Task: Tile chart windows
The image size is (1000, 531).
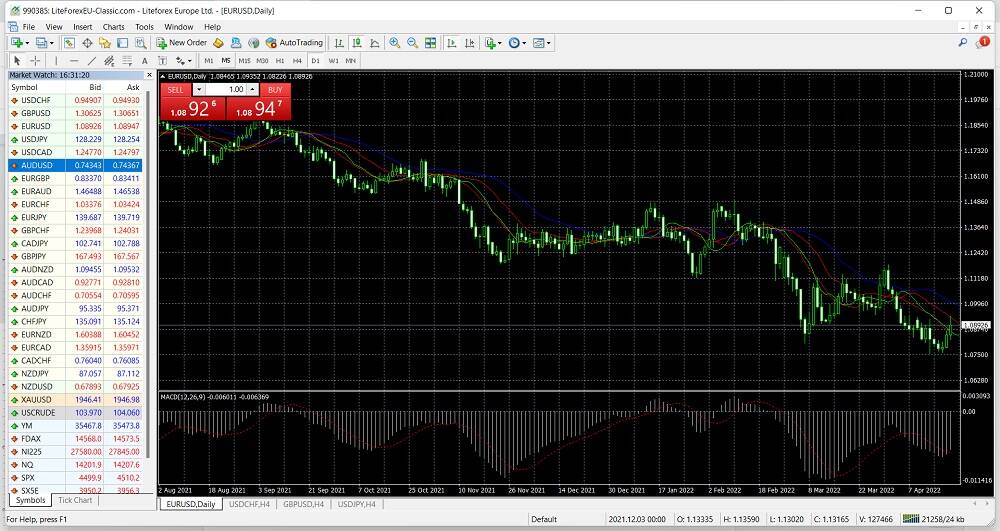Action: [x=430, y=43]
